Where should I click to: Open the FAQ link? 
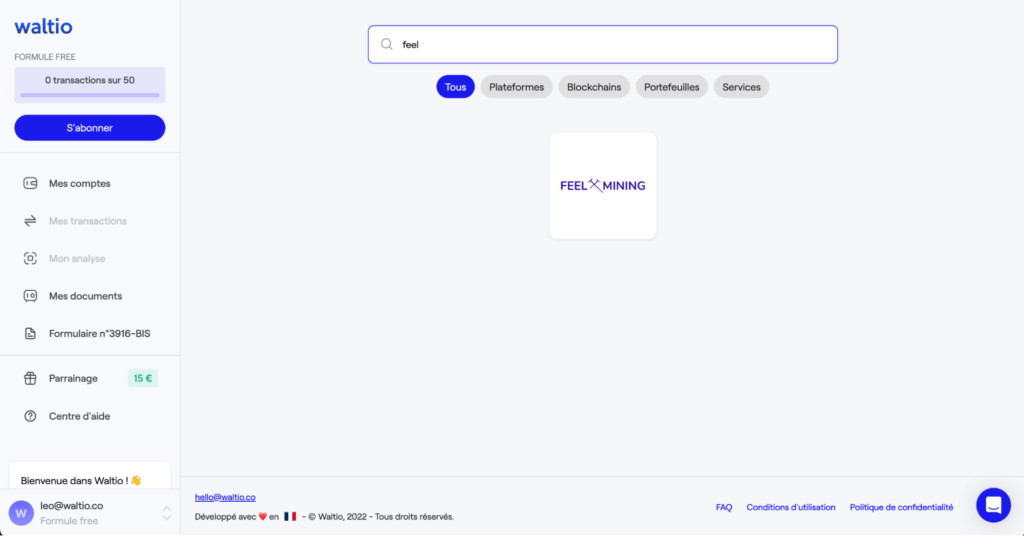[x=724, y=507]
